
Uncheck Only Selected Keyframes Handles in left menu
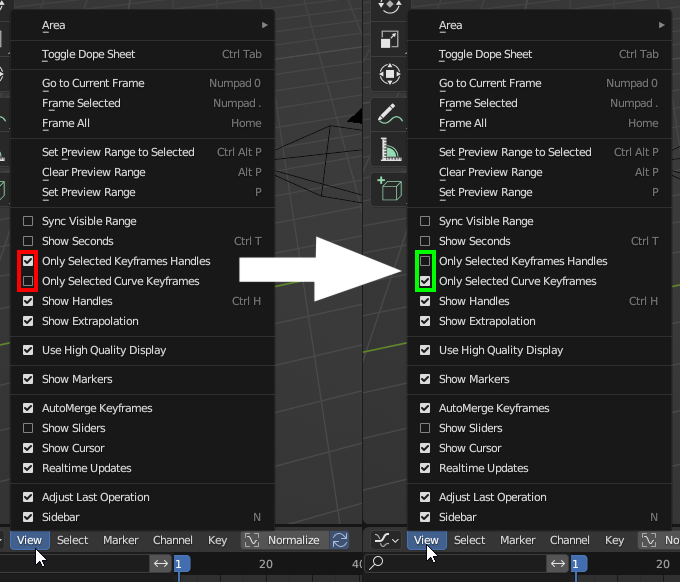(28, 261)
